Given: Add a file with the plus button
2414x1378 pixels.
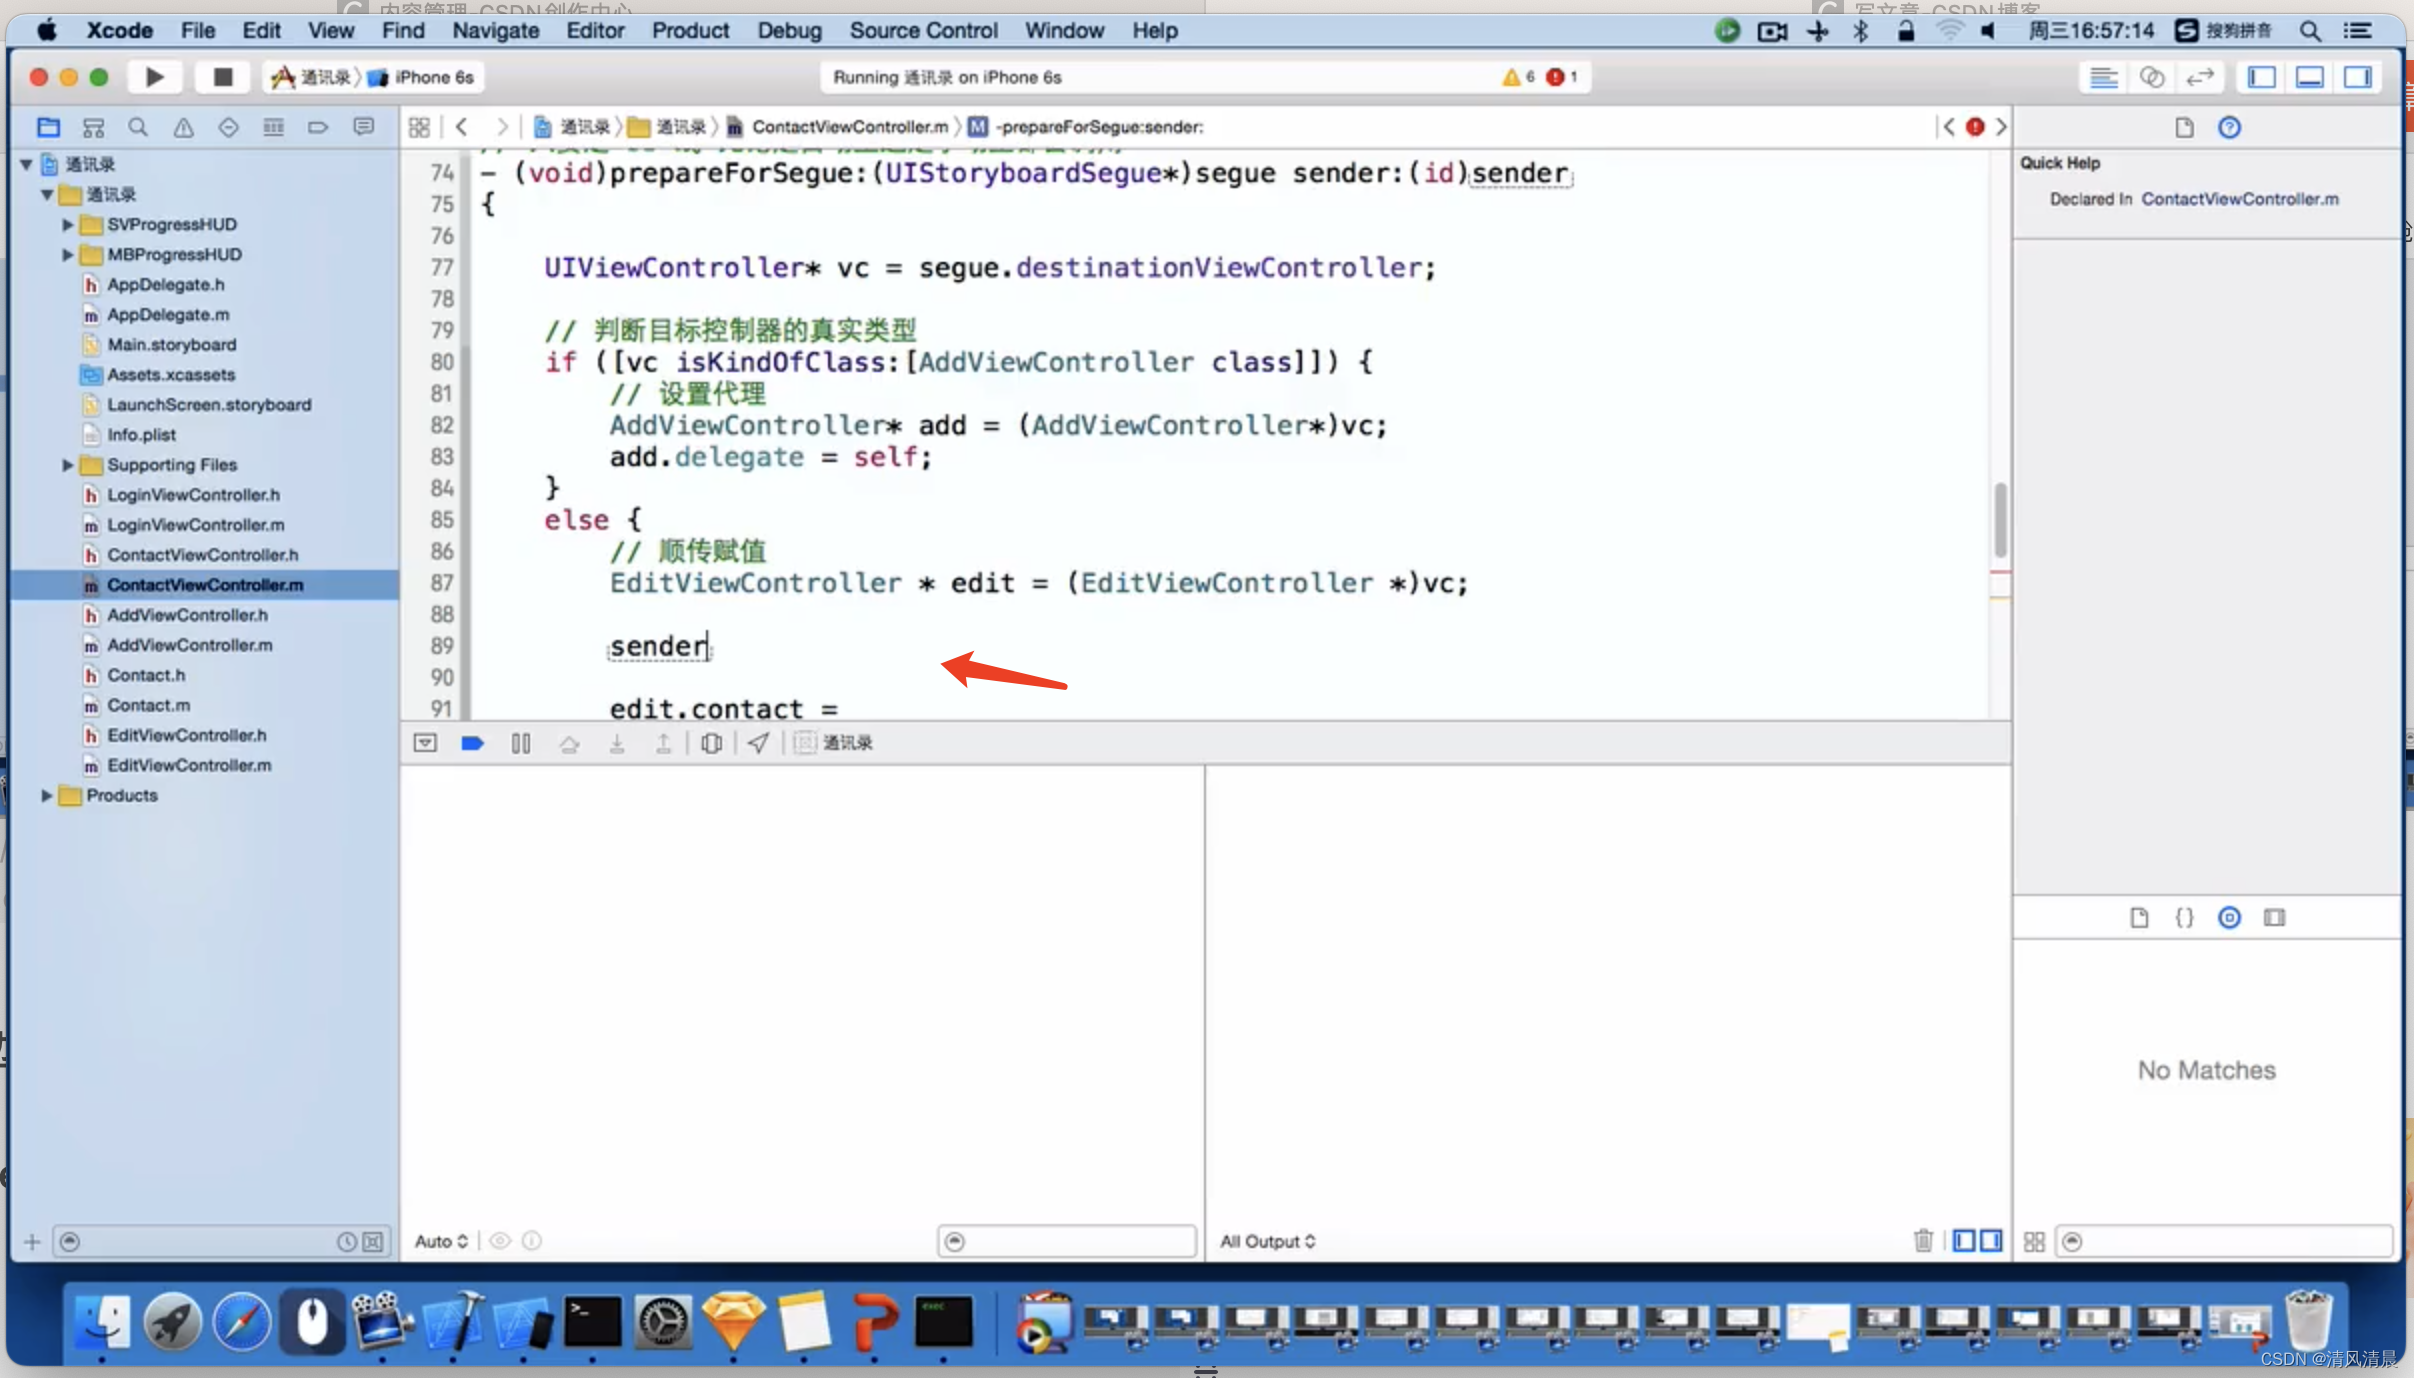Looking at the screenshot, I should click(32, 1242).
